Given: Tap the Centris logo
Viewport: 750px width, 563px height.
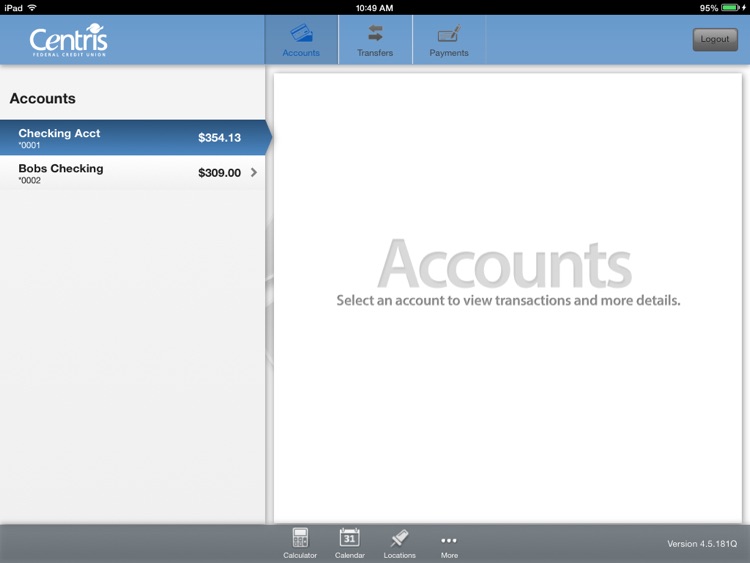Looking at the screenshot, I should pyautogui.click(x=68, y=40).
